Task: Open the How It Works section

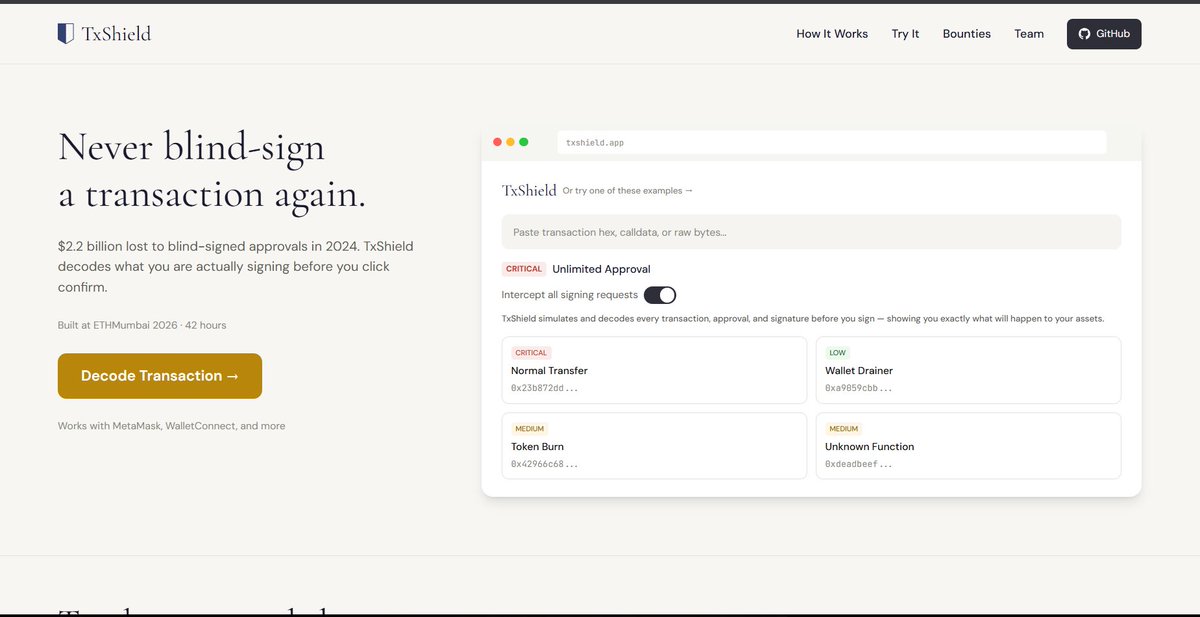Action: tap(832, 34)
